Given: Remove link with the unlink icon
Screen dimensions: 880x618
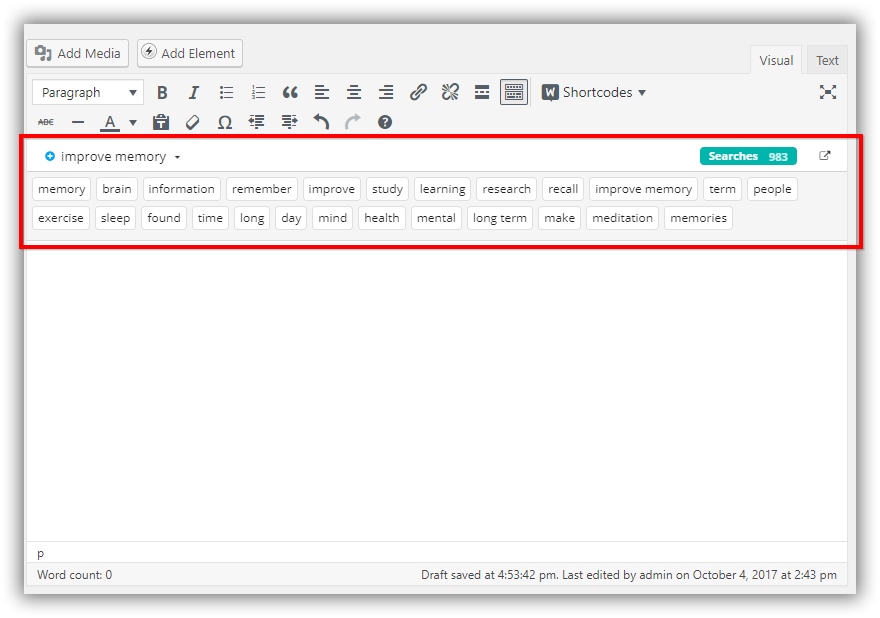Looking at the screenshot, I should pos(450,92).
